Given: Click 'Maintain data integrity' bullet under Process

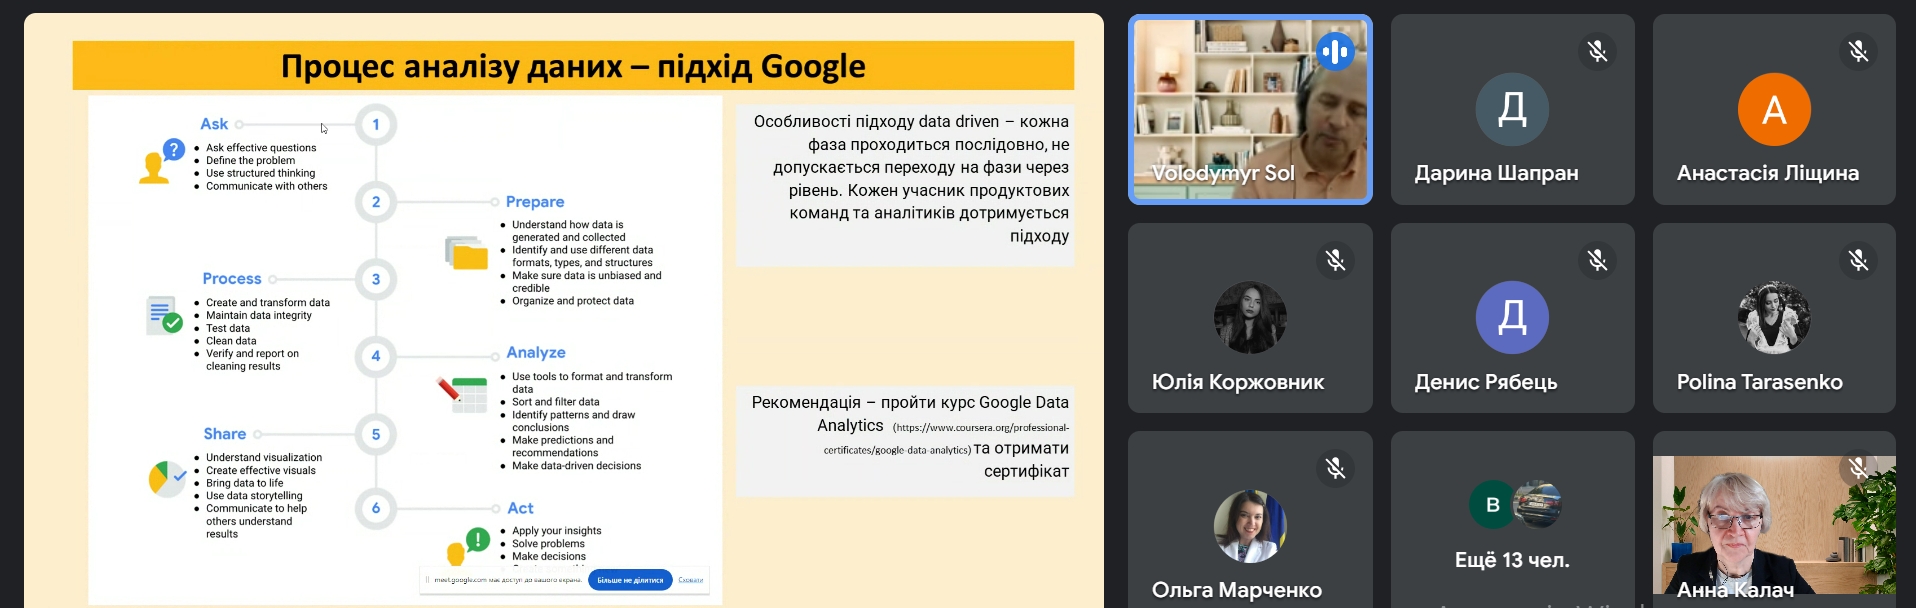Looking at the screenshot, I should point(259,315).
